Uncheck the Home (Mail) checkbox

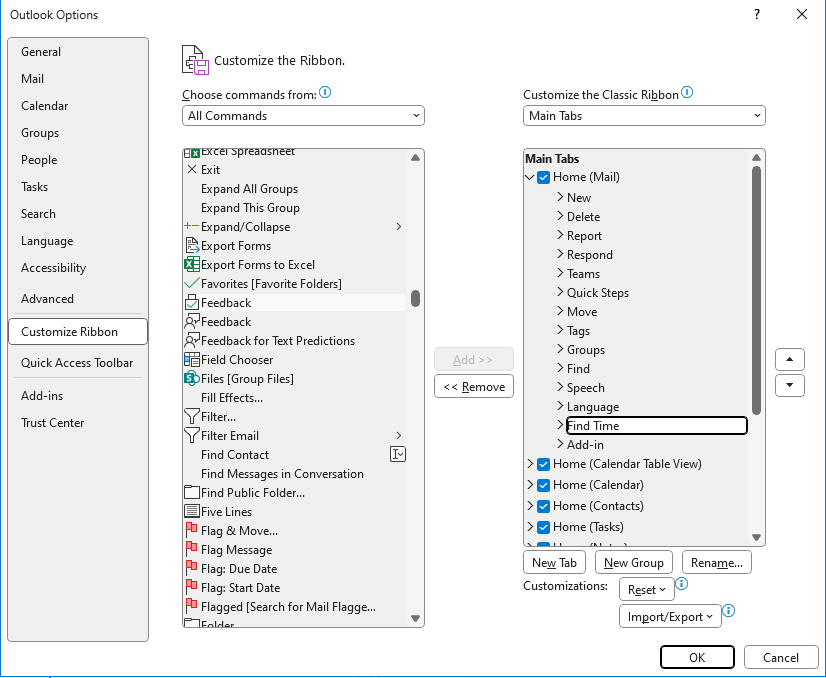544,178
